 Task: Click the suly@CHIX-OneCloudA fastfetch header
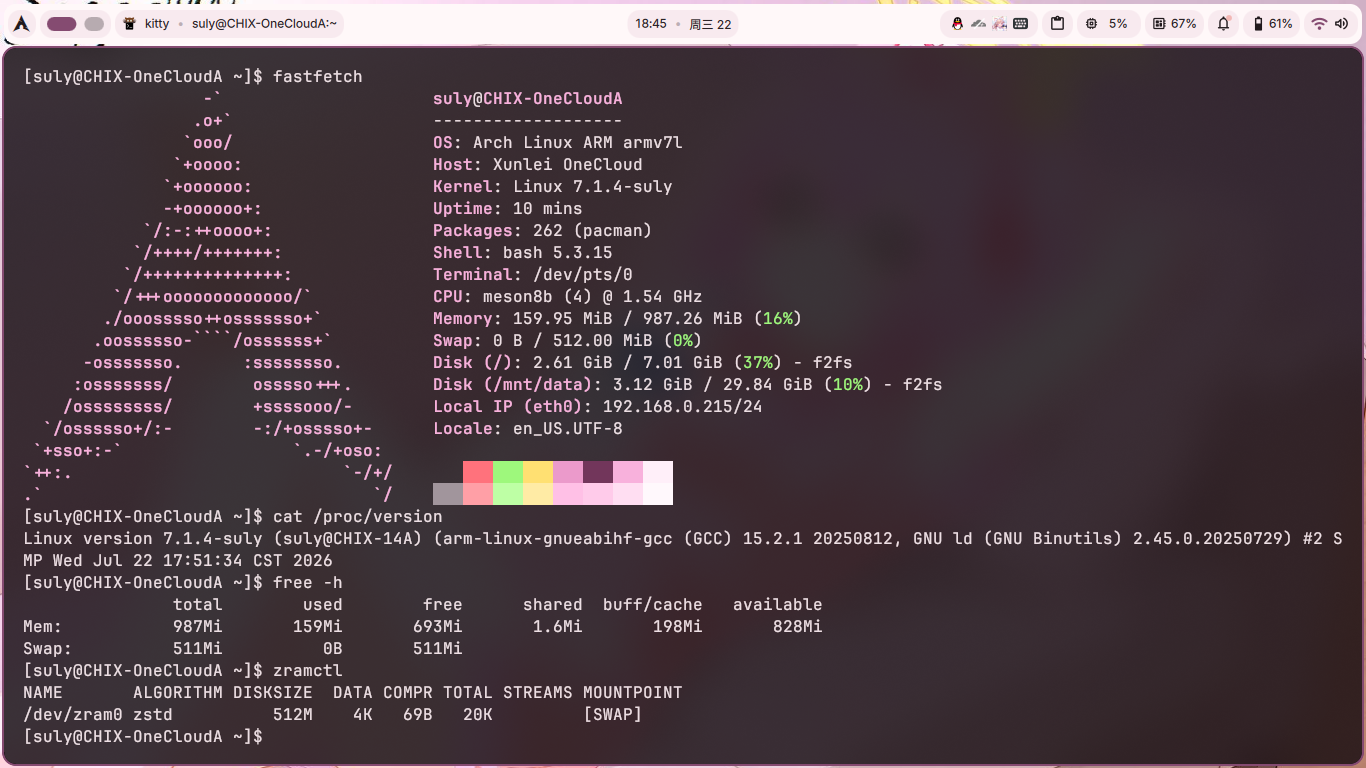[x=528, y=99]
